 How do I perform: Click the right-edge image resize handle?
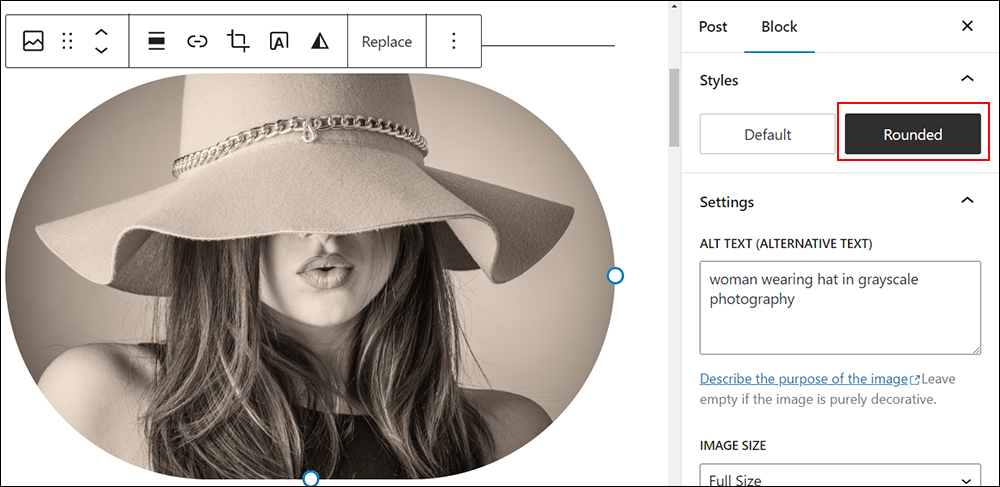(615, 275)
